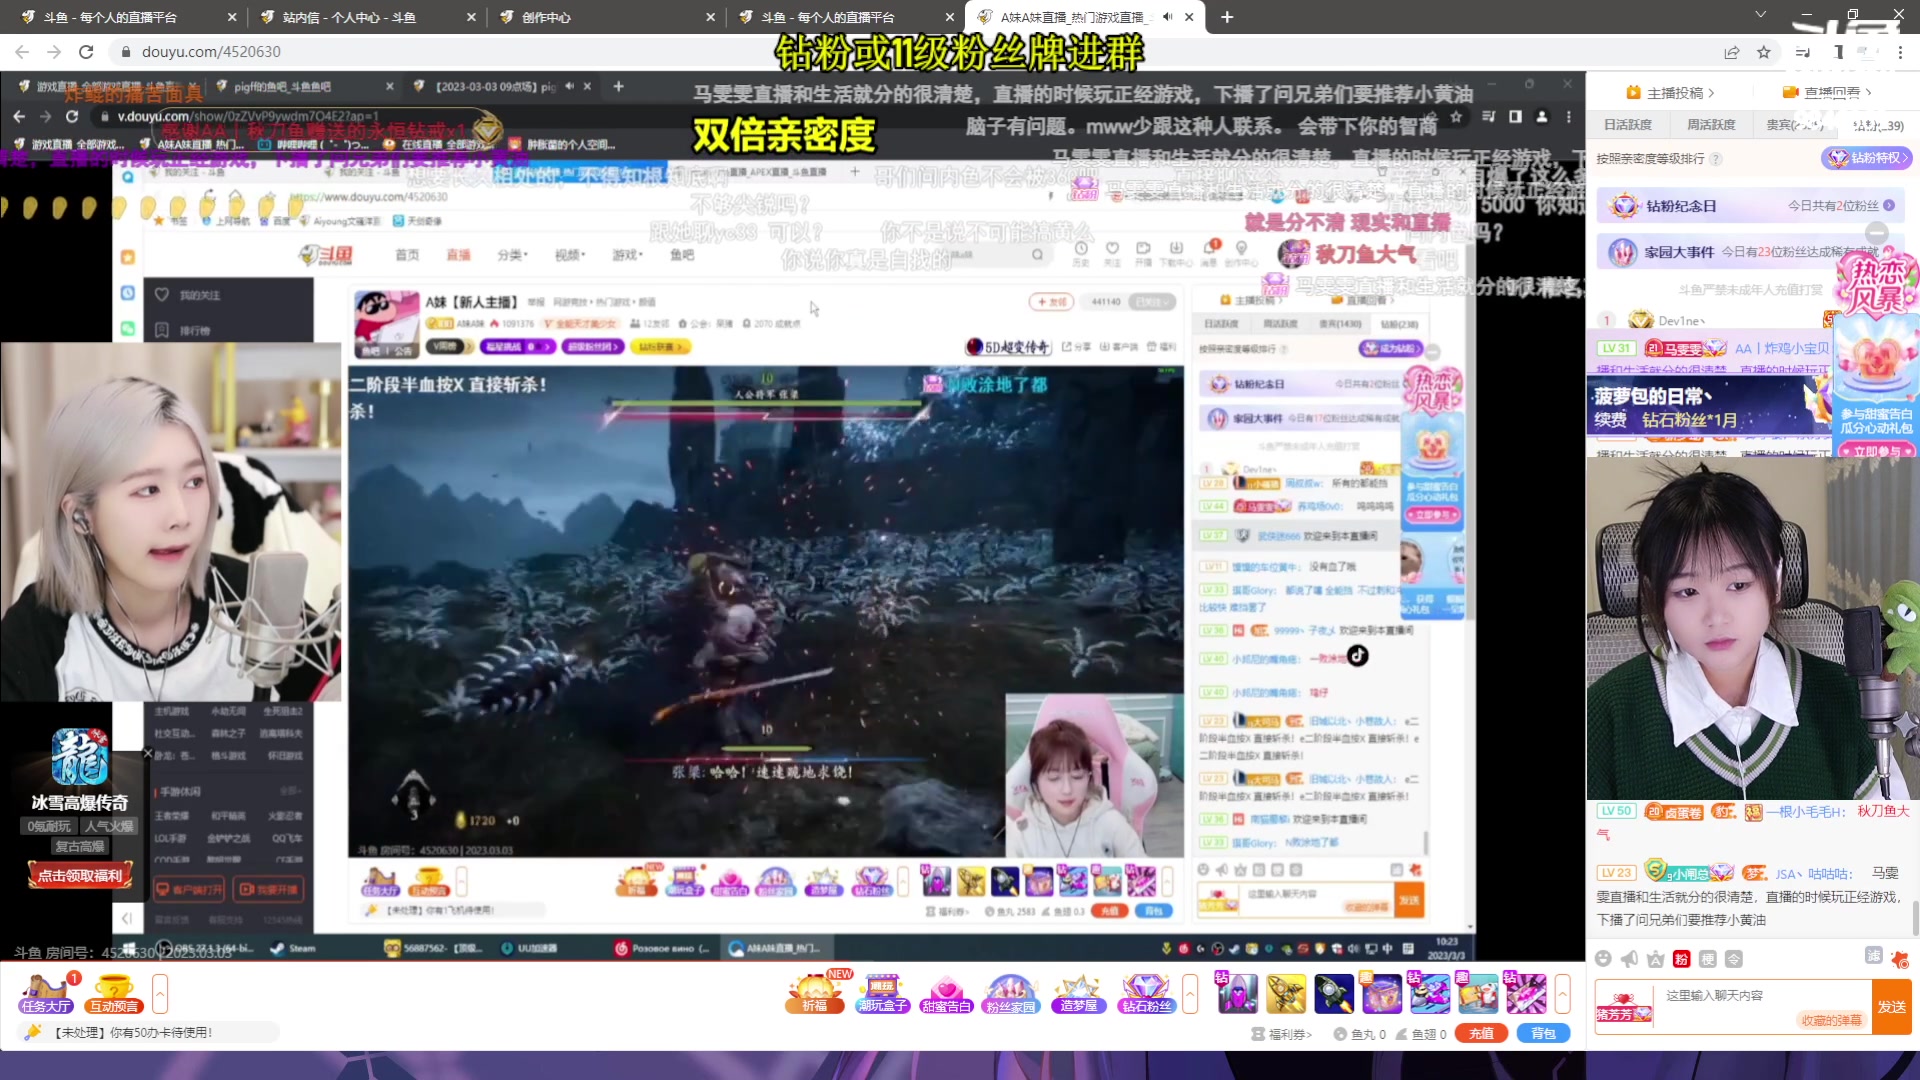The width and height of the screenshot is (1920, 1080).
Task: Select the first gift icon in gift bar
Action: click(x=1237, y=994)
